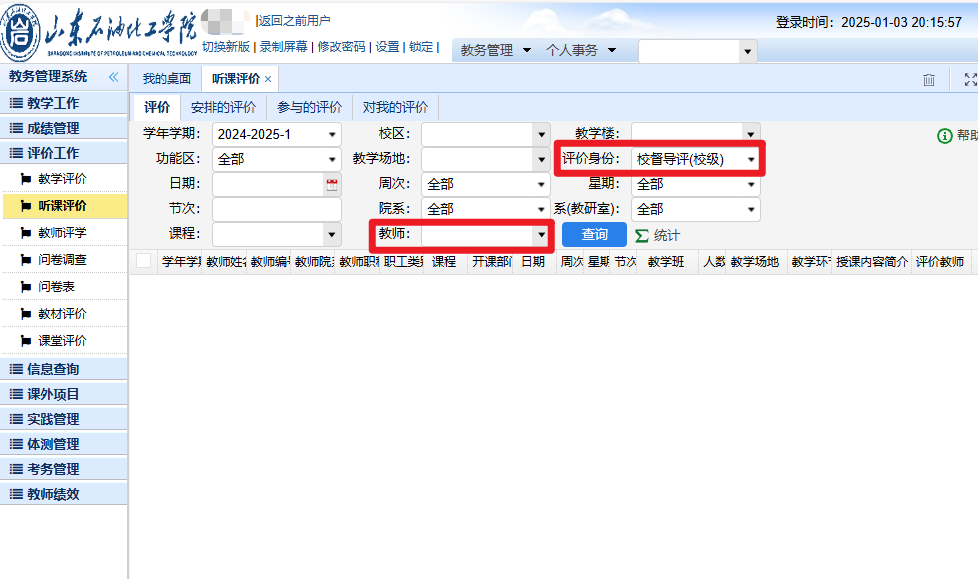Screen dimensions: 978x579
Task: Toggle the select-all checkbox in table header
Action: point(144,261)
